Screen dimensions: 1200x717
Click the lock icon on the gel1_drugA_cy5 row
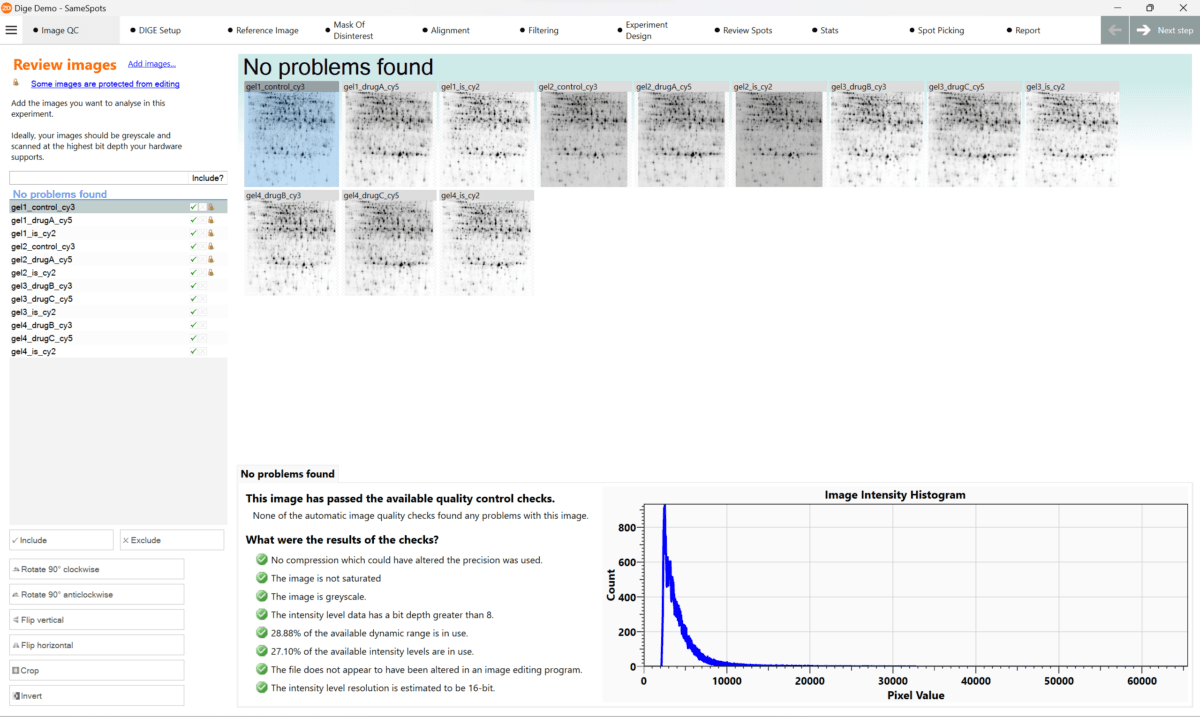pos(211,220)
